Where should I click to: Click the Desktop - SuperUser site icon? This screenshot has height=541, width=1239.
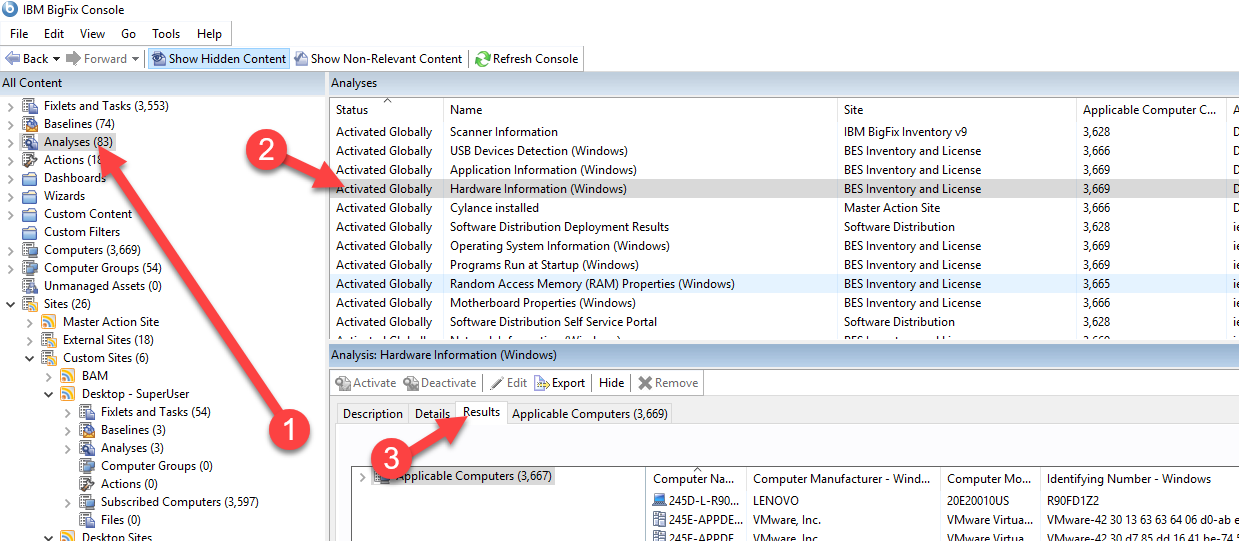[68, 394]
